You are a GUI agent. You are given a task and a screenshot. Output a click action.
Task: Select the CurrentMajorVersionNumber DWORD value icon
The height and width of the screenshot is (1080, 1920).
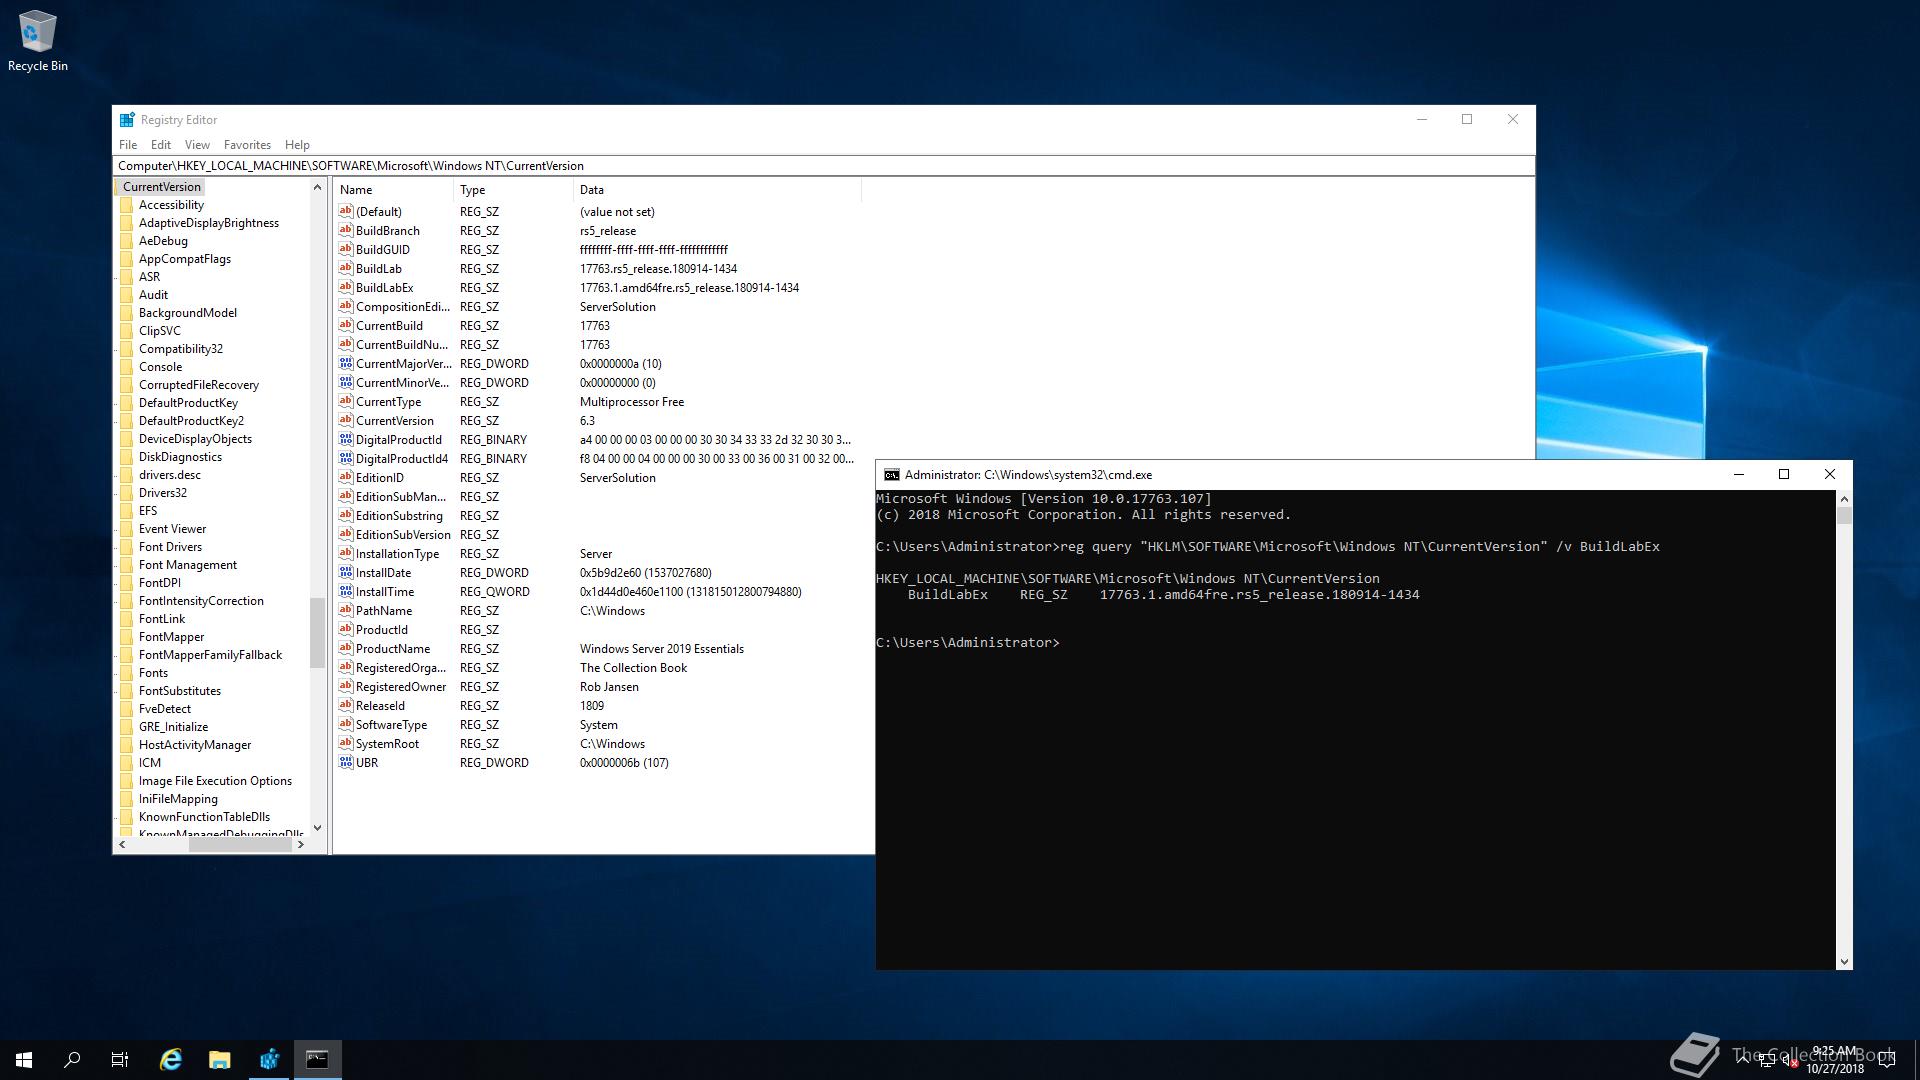(x=346, y=364)
